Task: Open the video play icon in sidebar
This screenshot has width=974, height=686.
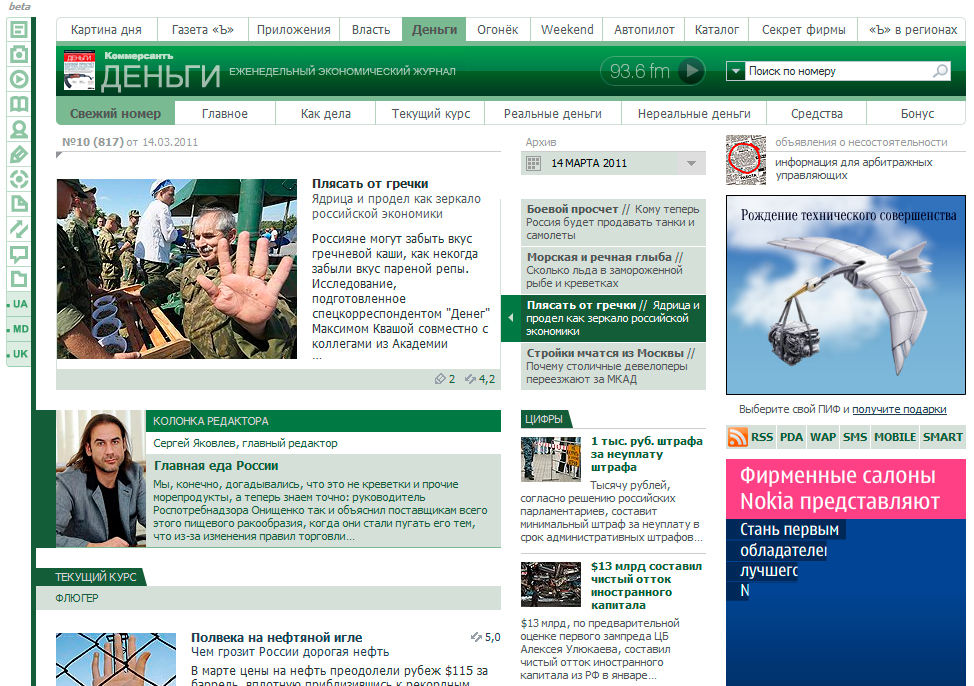Action: point(19,79)
